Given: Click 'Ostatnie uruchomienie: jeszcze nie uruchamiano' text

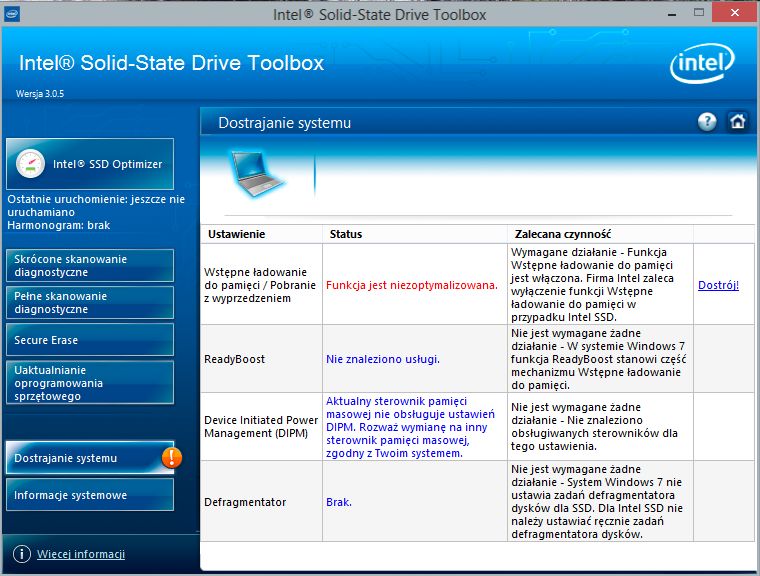Looking at the screenshot, I should click(x=96, y=206).
